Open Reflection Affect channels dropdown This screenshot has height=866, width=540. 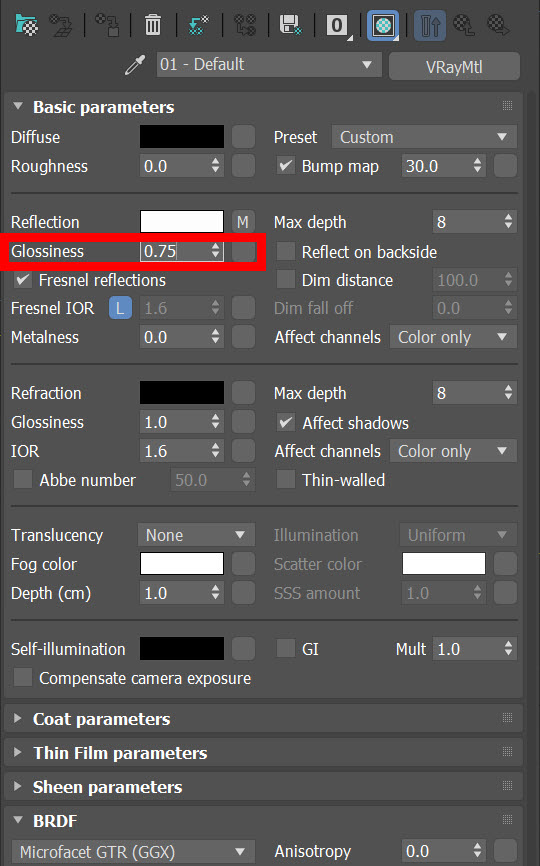click(x=453, y=337)
